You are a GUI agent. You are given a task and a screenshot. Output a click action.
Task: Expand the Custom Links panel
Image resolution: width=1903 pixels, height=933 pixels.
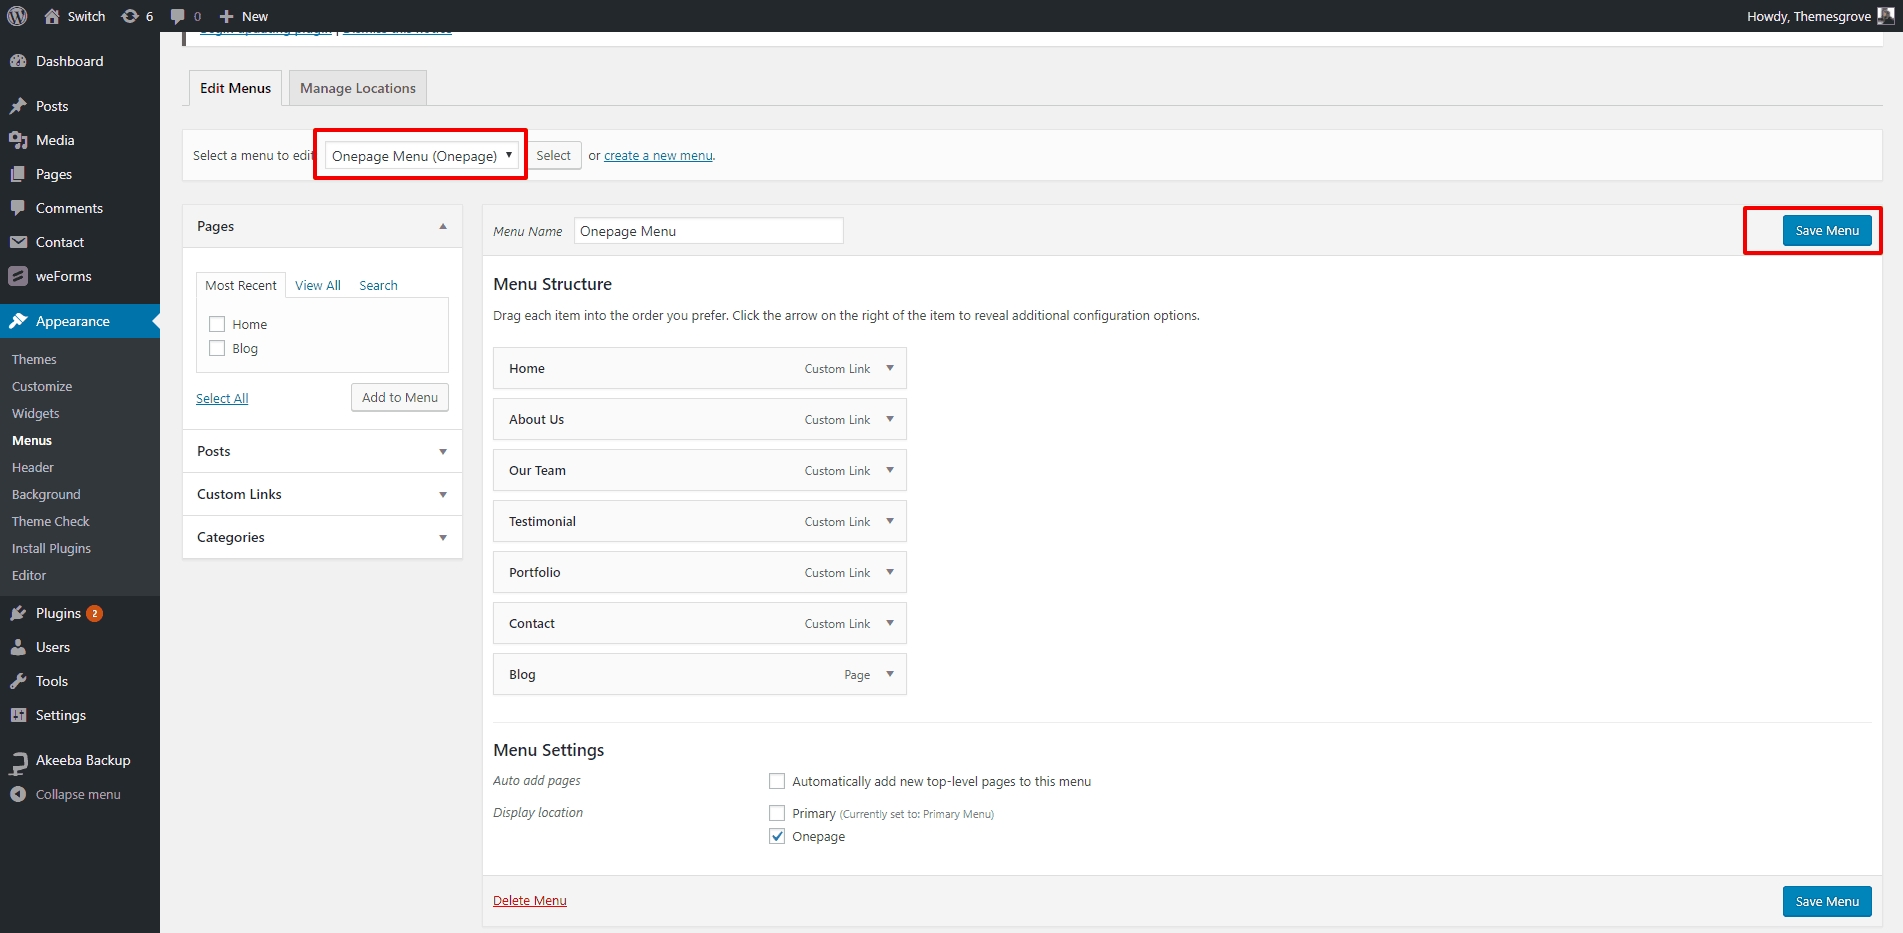442,494
